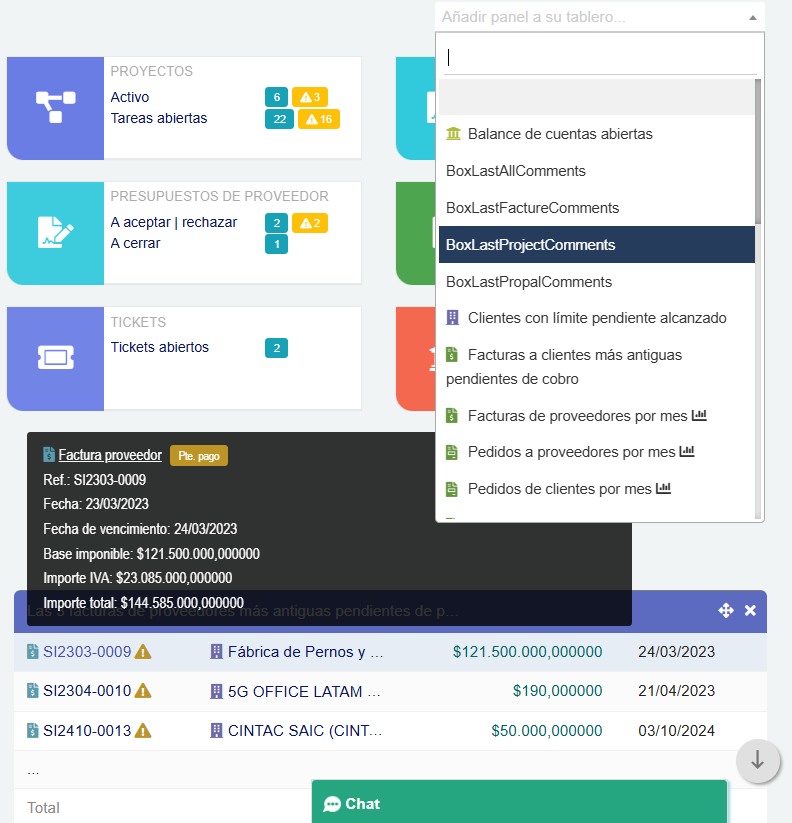Collapse the Añadir panel a su tablero dropdown
Viewport: 792px width, 823px height.
(753, 17)
